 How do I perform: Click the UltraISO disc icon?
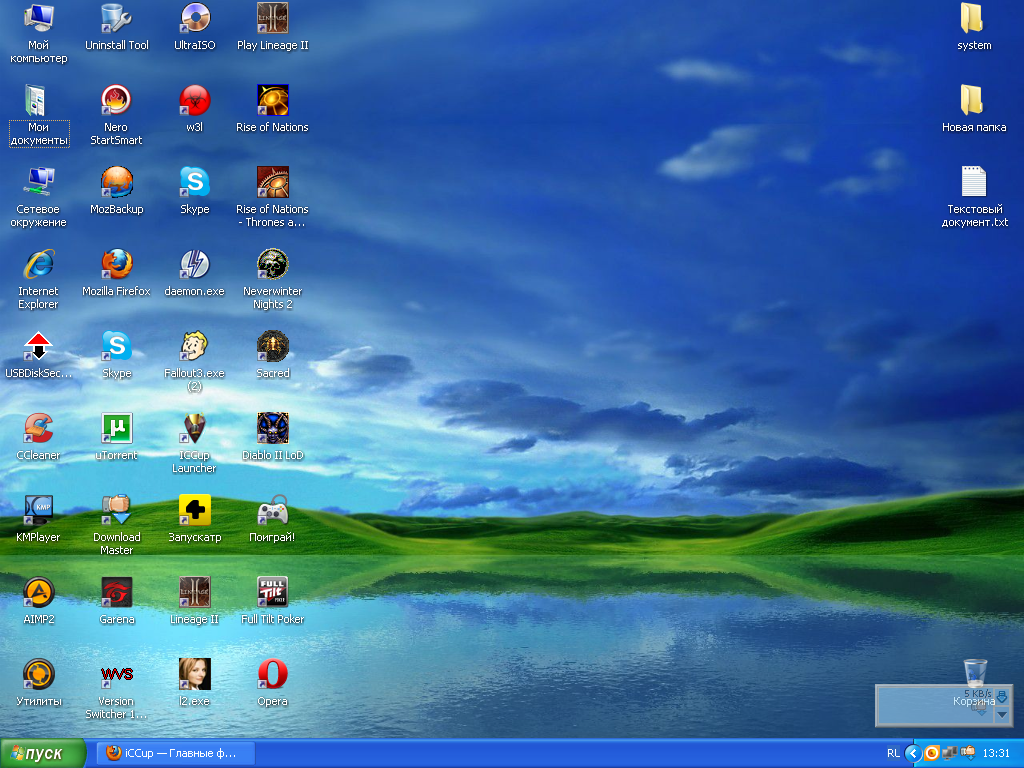195,18
